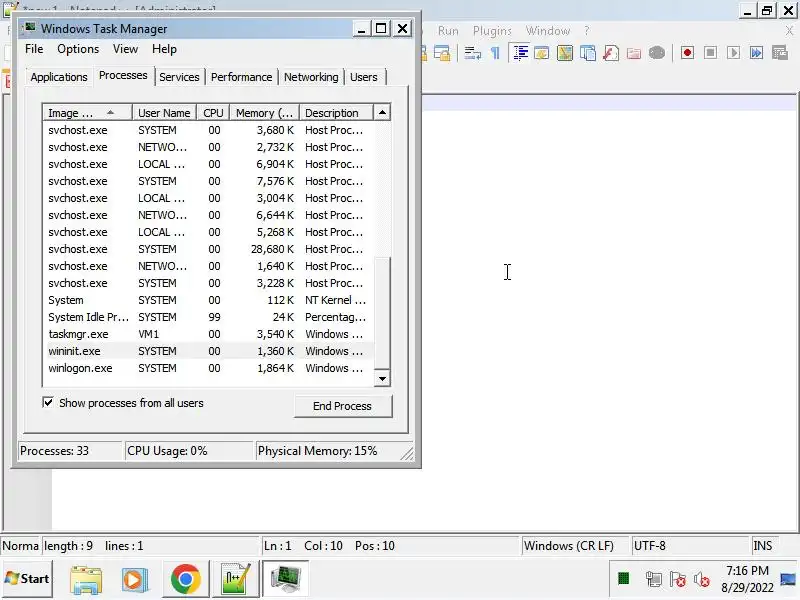Open the Document List icon
This screenshot has width=800, height=600.
tap(588, 53)
